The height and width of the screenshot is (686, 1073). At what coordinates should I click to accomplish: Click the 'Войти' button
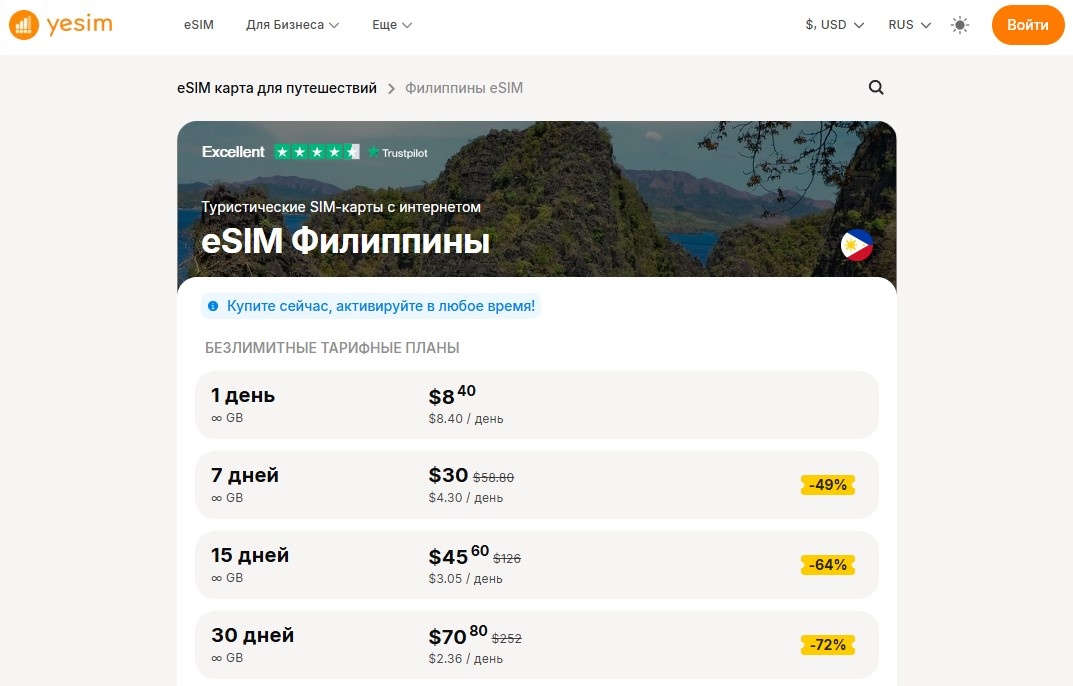1027,25
